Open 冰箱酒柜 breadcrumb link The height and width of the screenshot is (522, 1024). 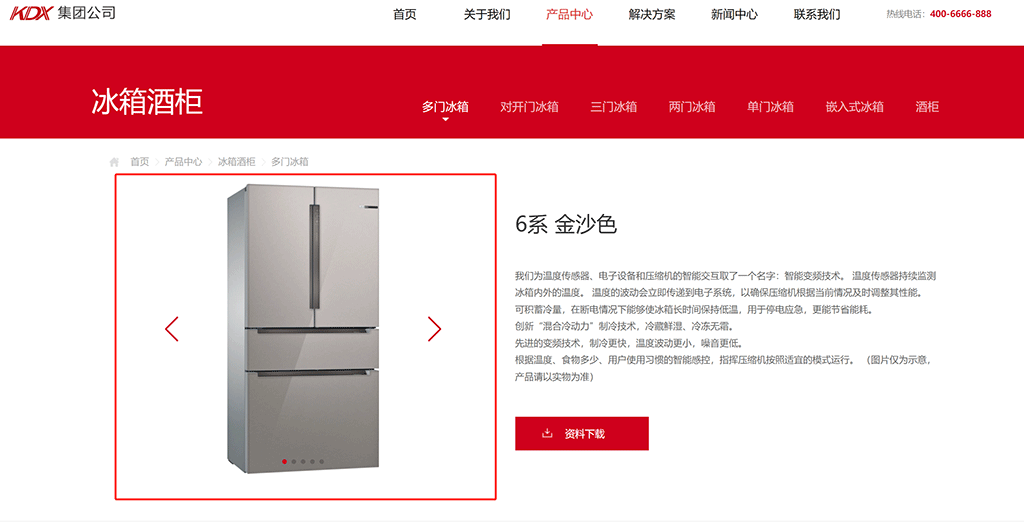click(x=236, y=161)
